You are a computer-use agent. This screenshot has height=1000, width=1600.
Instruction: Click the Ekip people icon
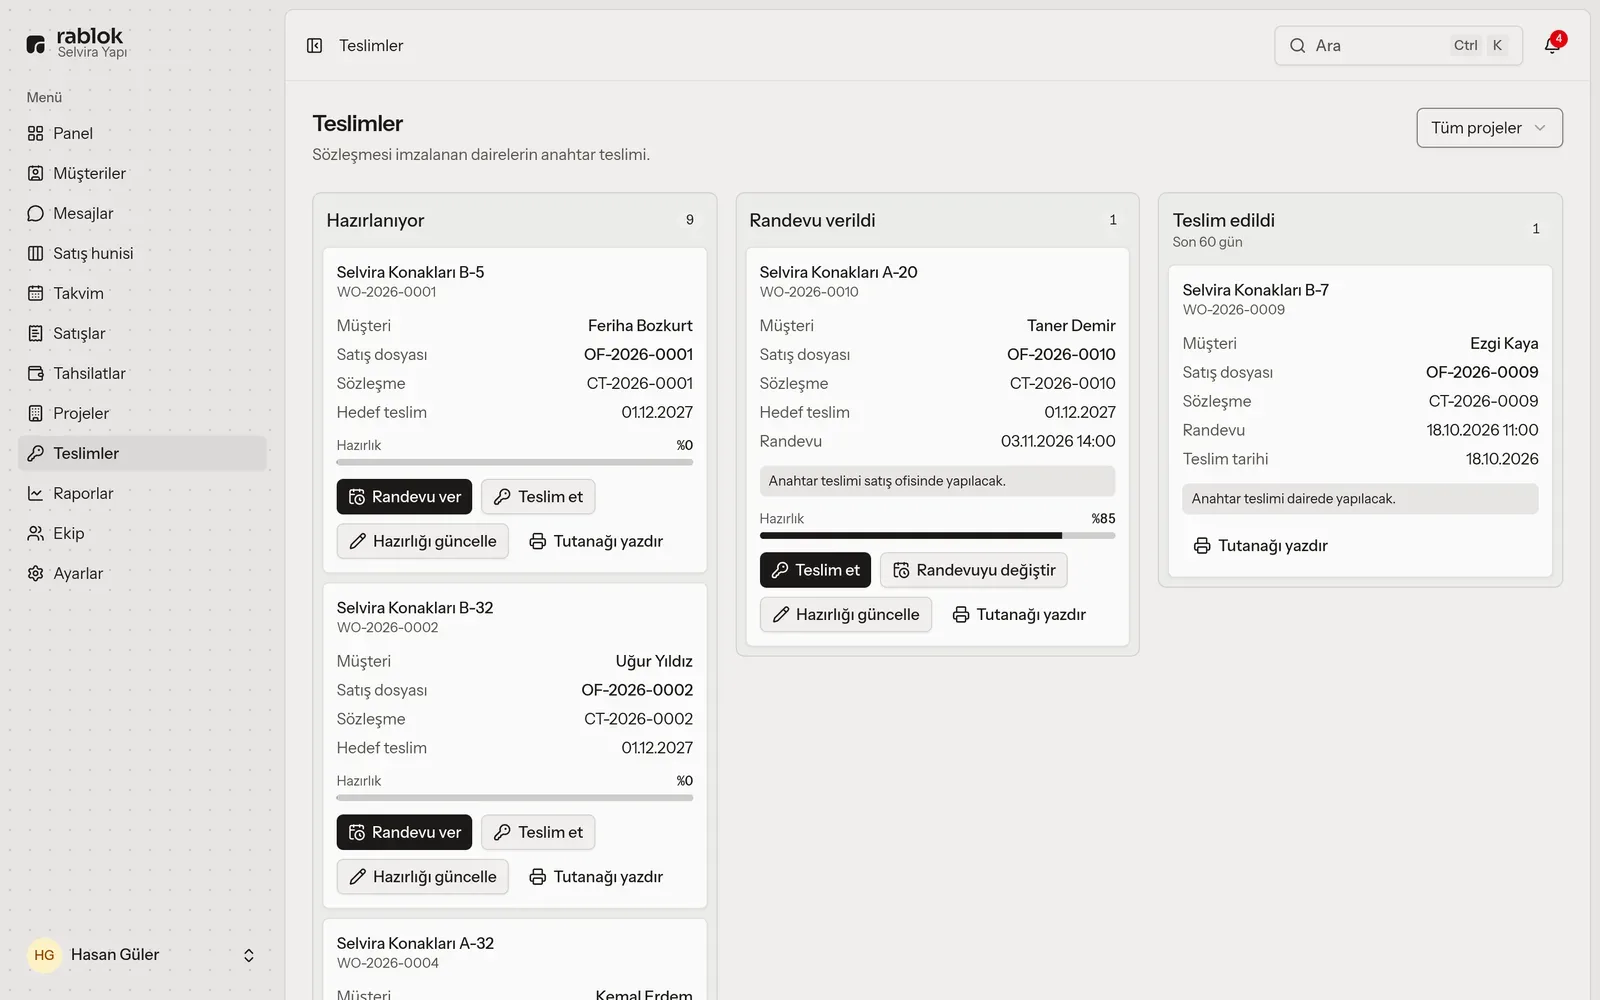coord(36,533)
